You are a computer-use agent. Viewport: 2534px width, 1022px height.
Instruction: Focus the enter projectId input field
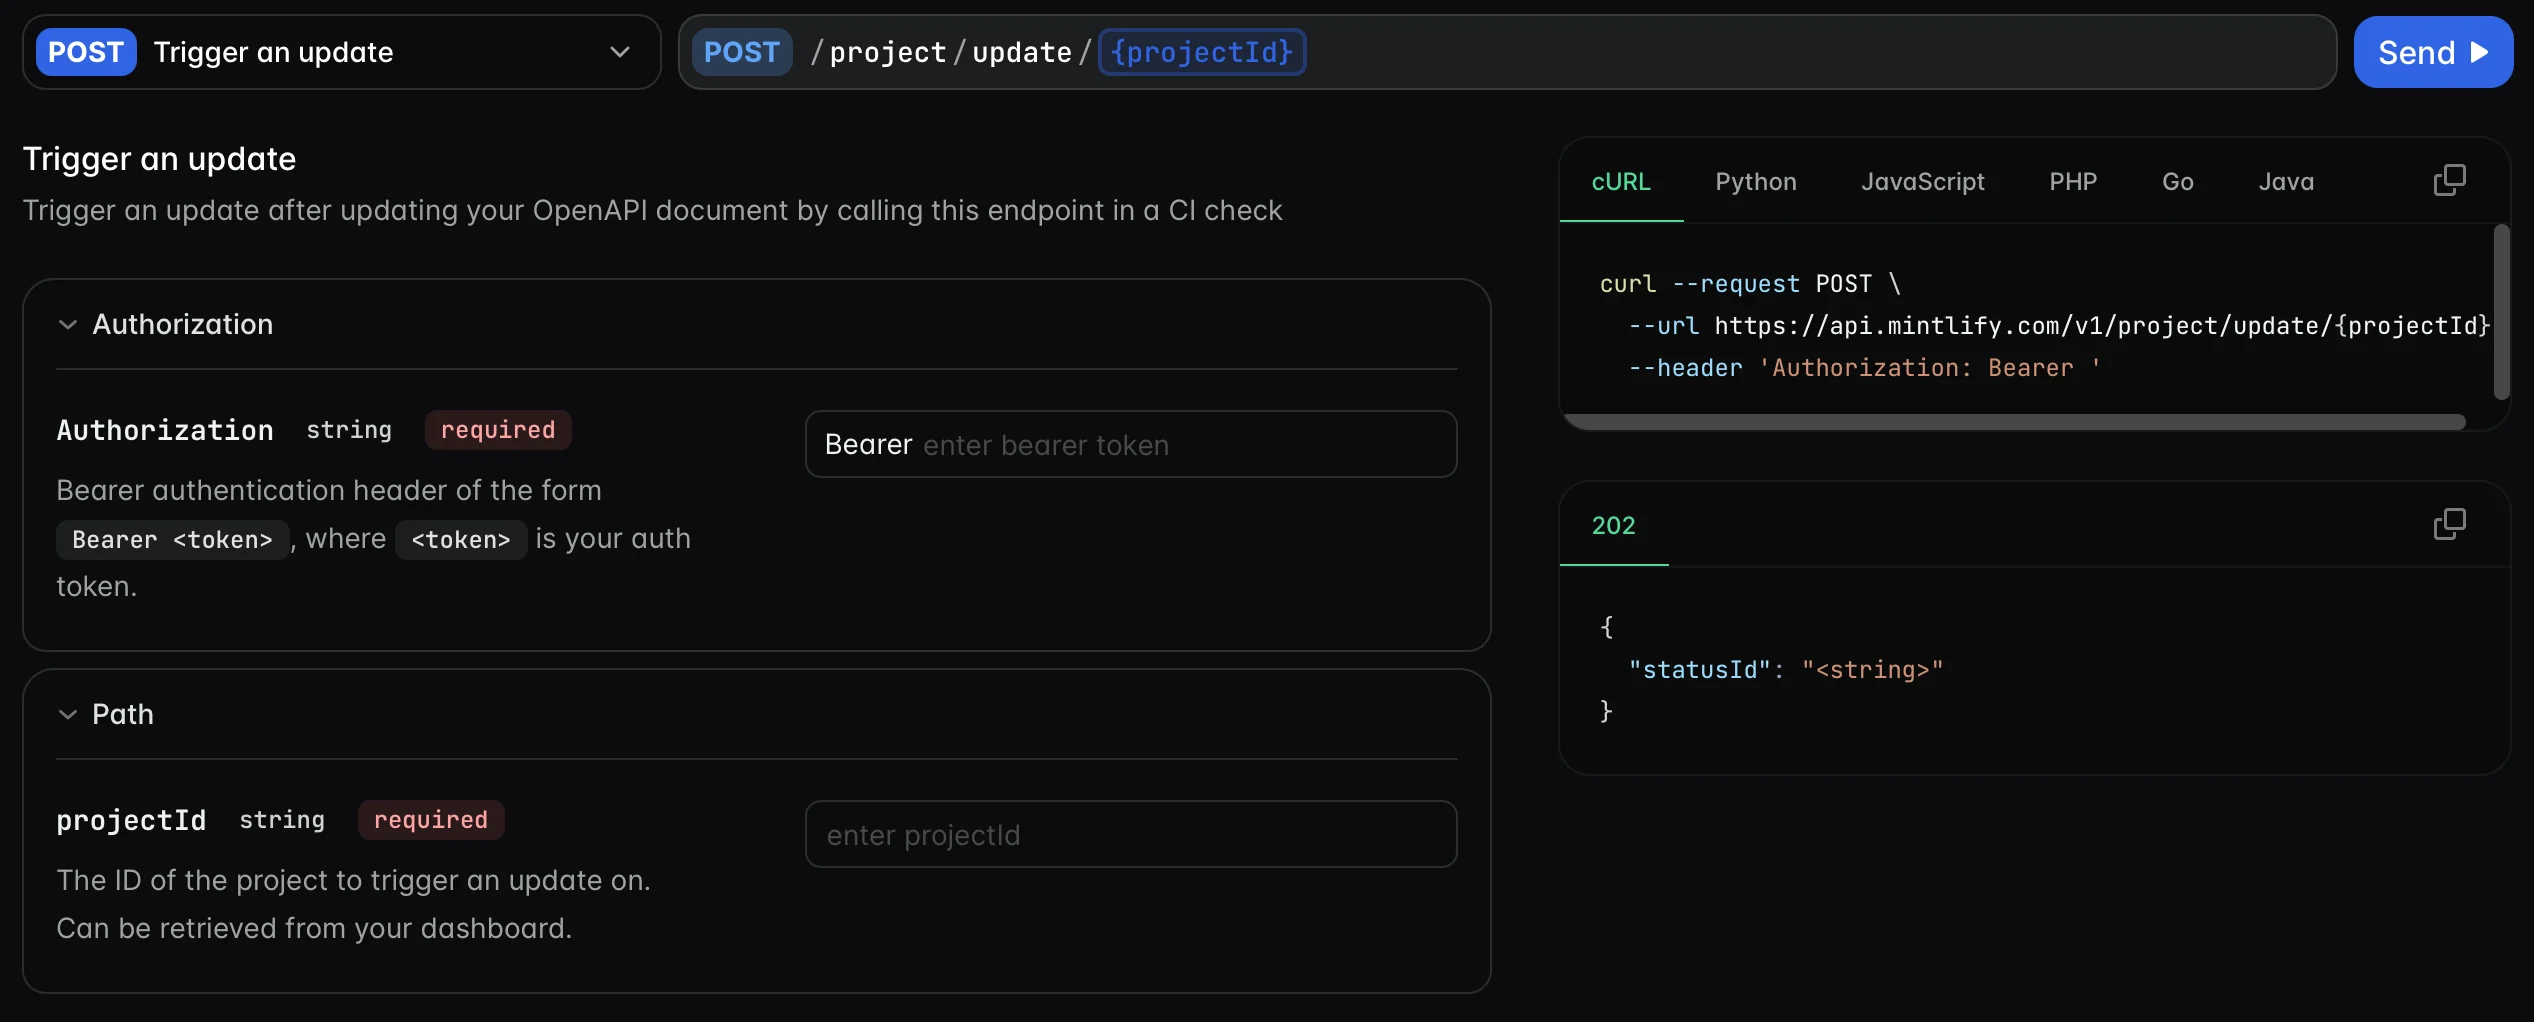tap(1131, 834)
